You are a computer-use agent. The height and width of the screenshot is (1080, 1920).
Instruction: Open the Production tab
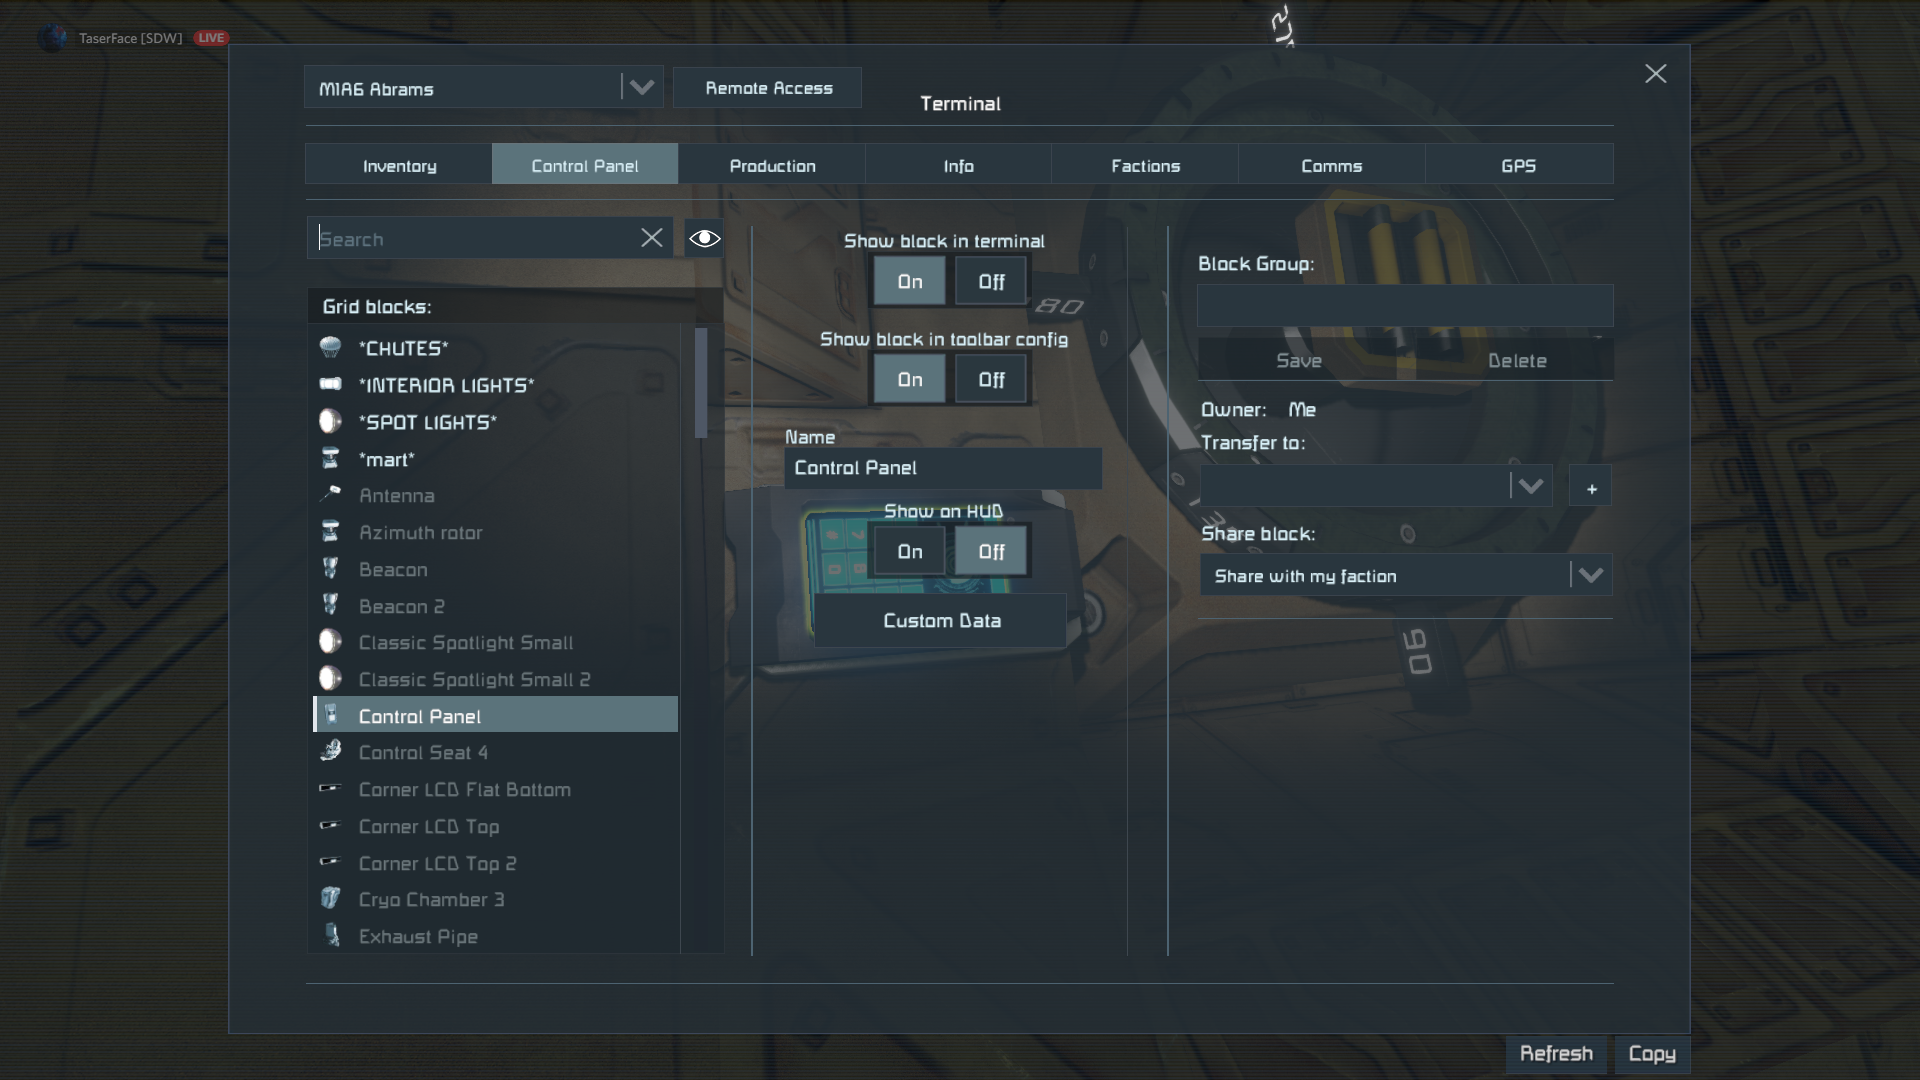(x=772, y=166)
